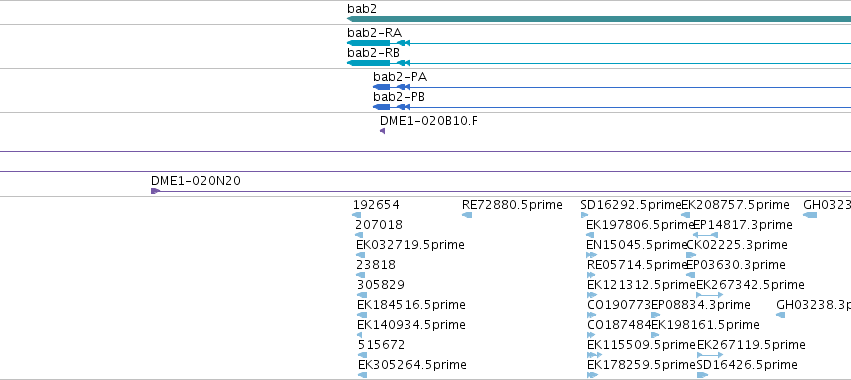This screenshot has height=380, width=851.
Task: Open the bab2-RA transcript label
Action: pos(374,33)
